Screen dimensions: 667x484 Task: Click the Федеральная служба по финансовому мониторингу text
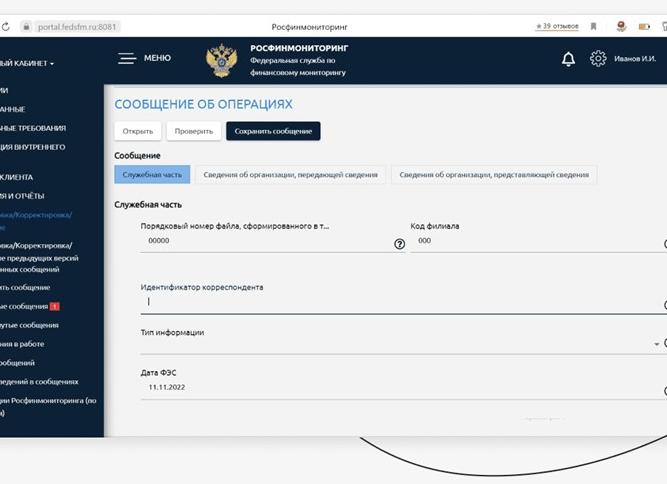298,66
